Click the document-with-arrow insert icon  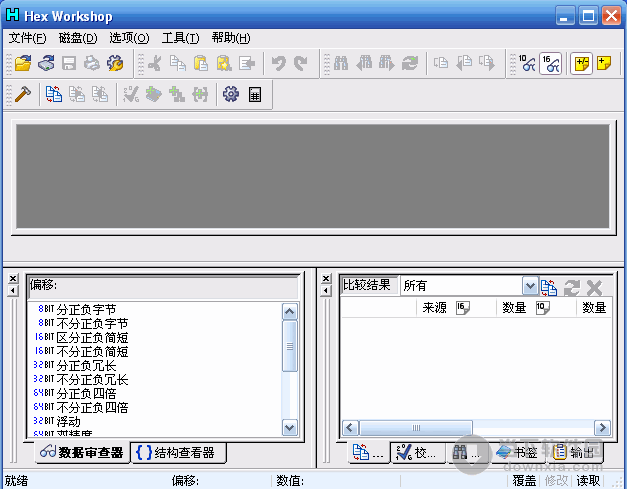click(247, 63)
